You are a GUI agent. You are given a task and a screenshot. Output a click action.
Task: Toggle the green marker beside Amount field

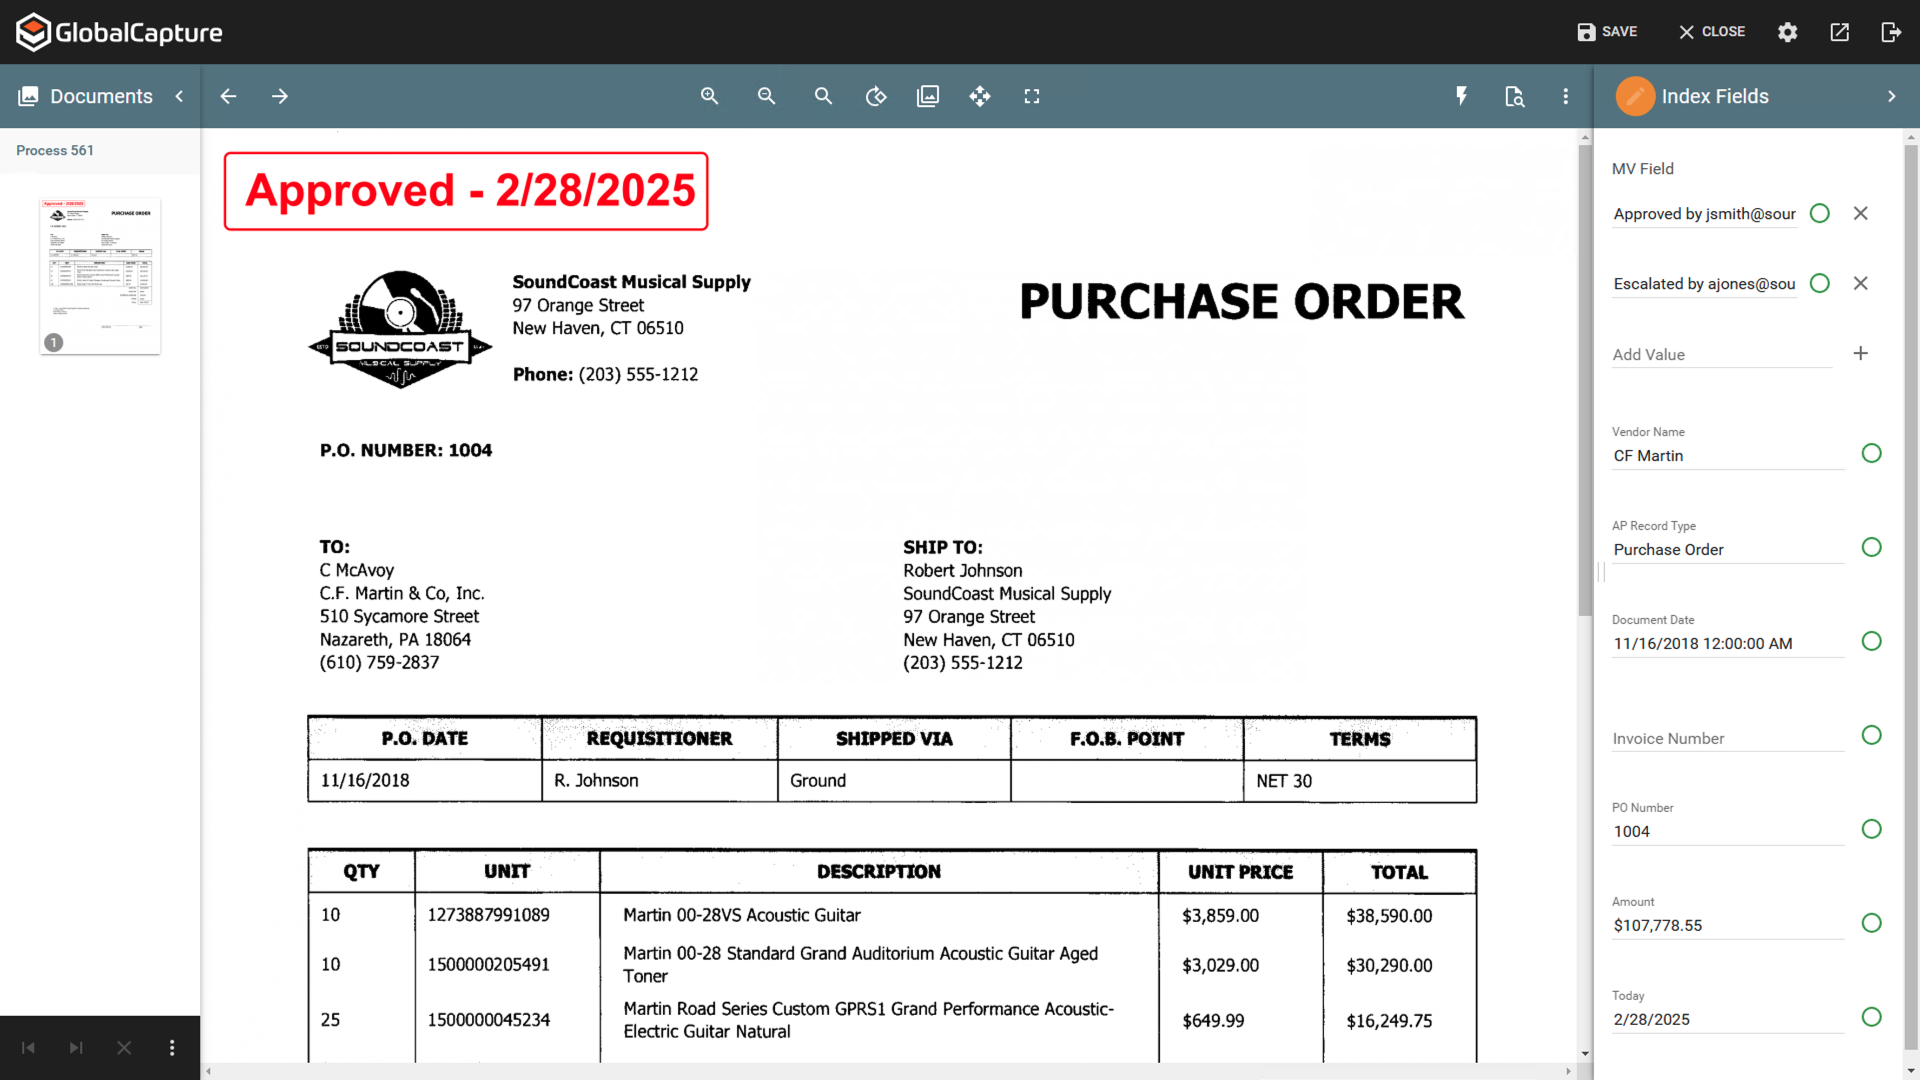(x=1871, y=923)
